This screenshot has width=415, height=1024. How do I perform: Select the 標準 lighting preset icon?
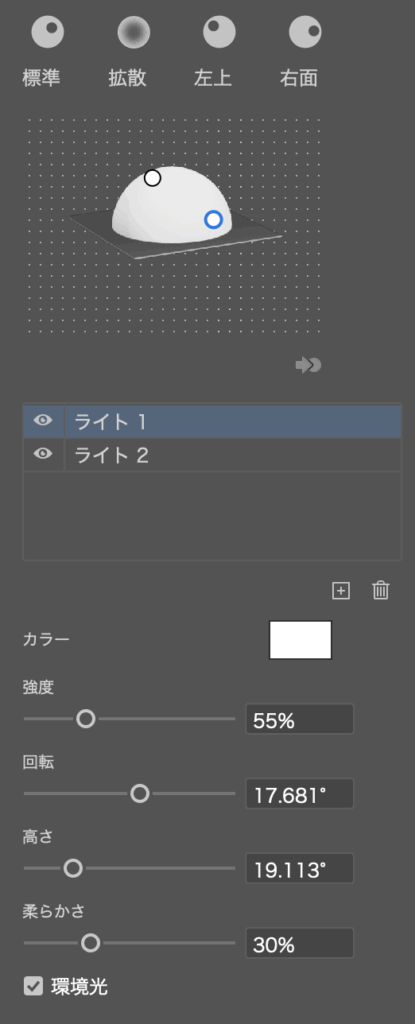(x=48, y=32)
